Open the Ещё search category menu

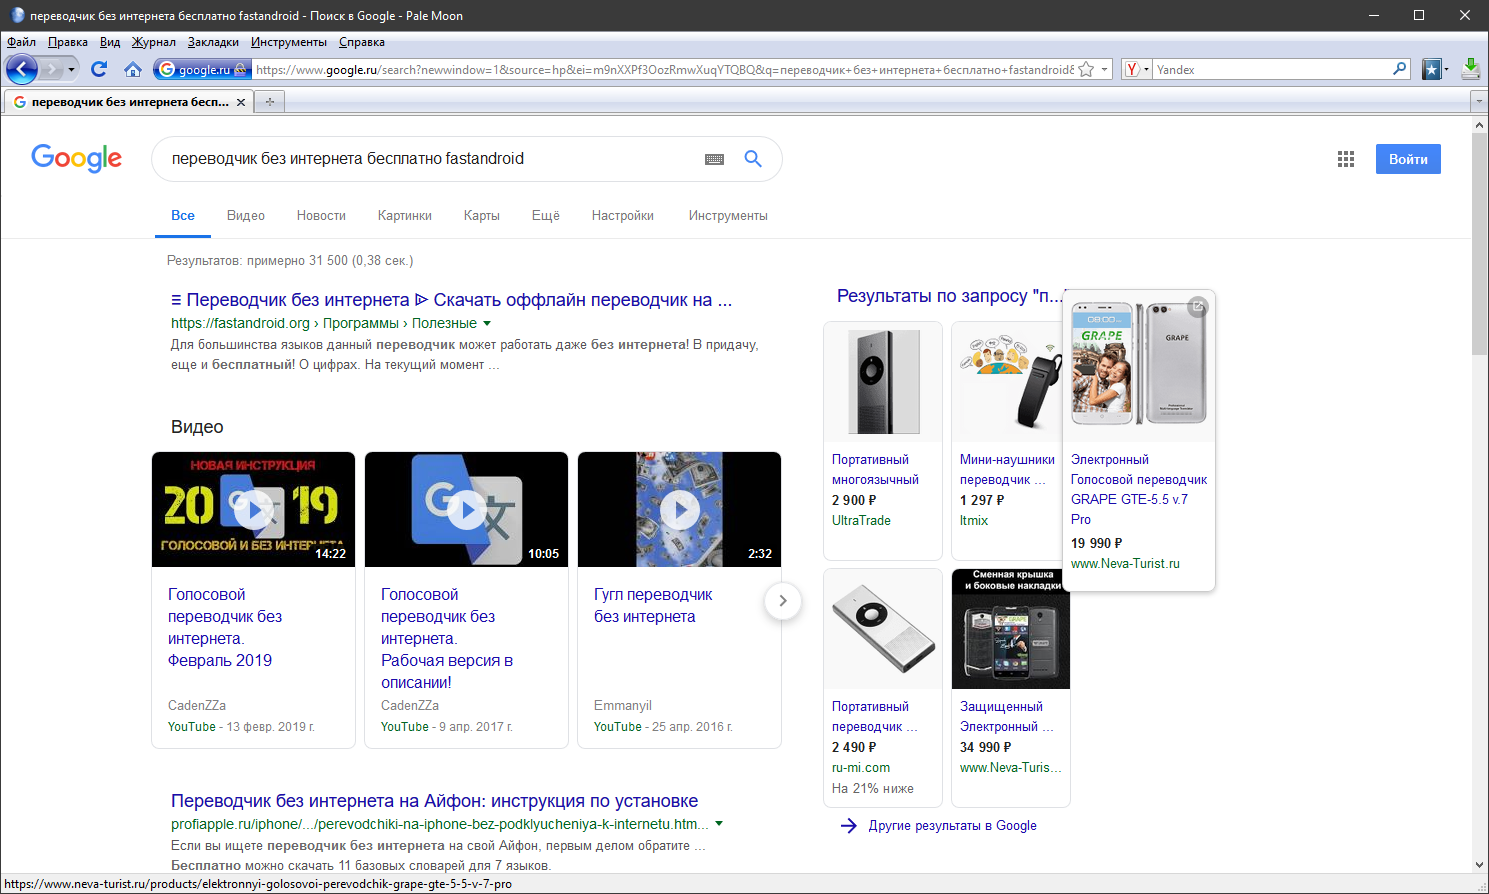pos(546,215)
